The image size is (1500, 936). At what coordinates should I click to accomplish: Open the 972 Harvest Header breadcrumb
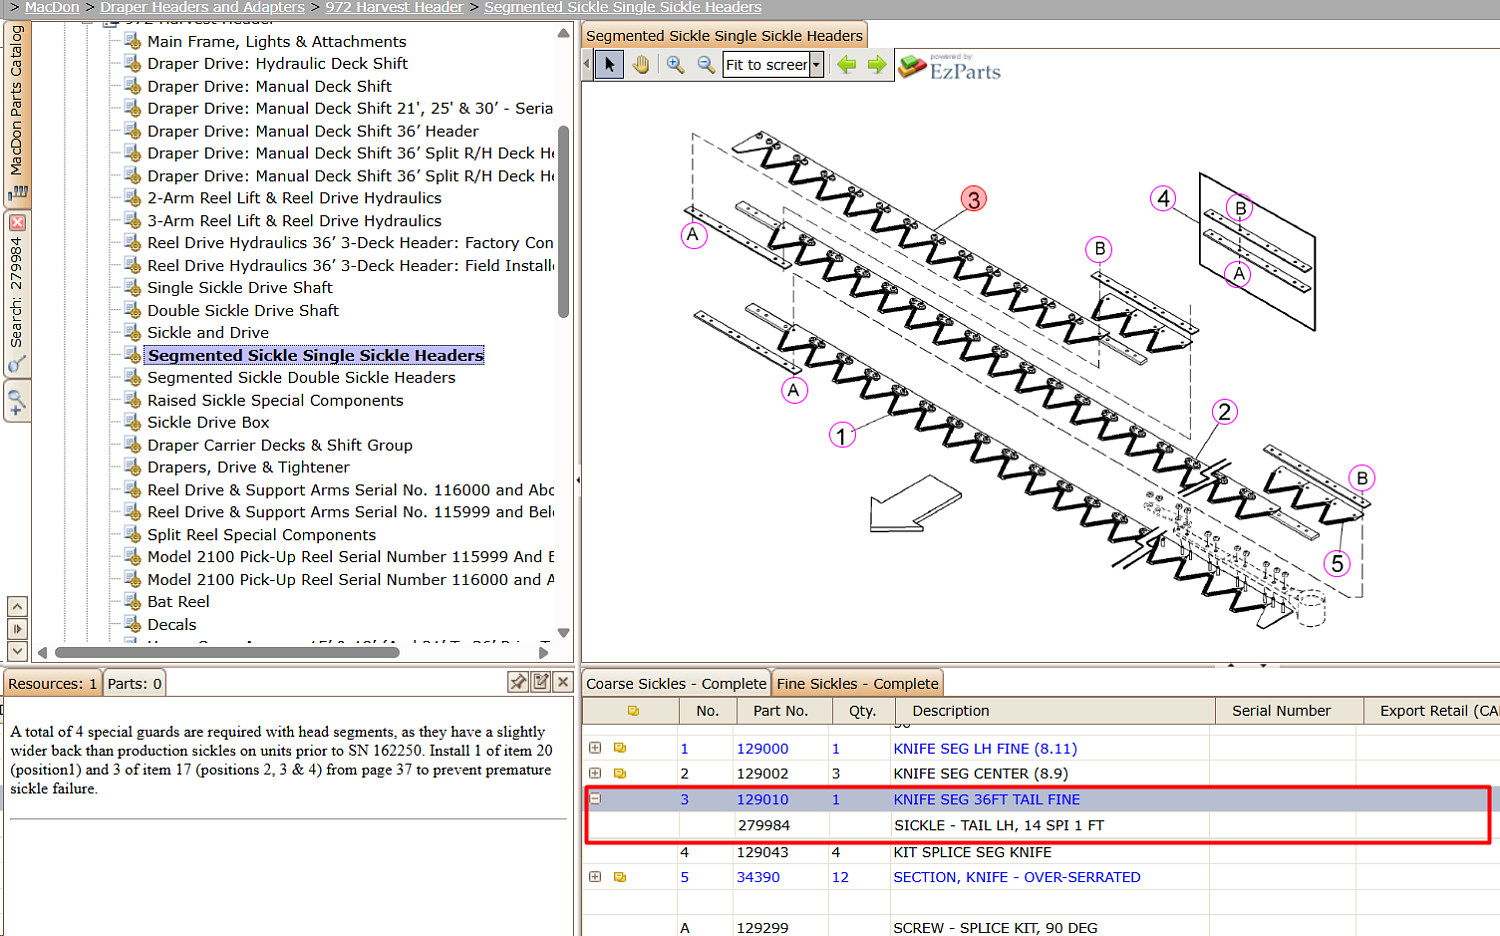point(394,7)
